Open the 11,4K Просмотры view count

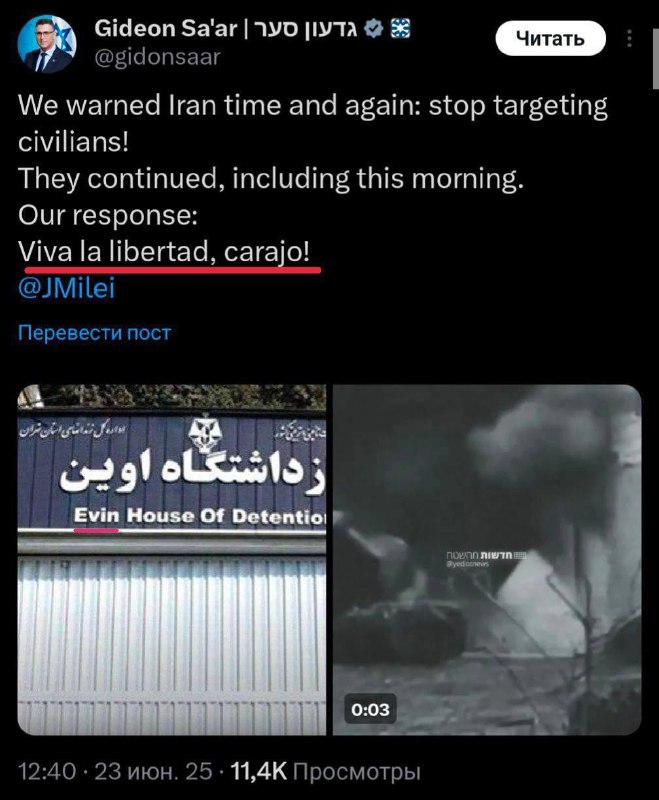[x=325, y=771]
